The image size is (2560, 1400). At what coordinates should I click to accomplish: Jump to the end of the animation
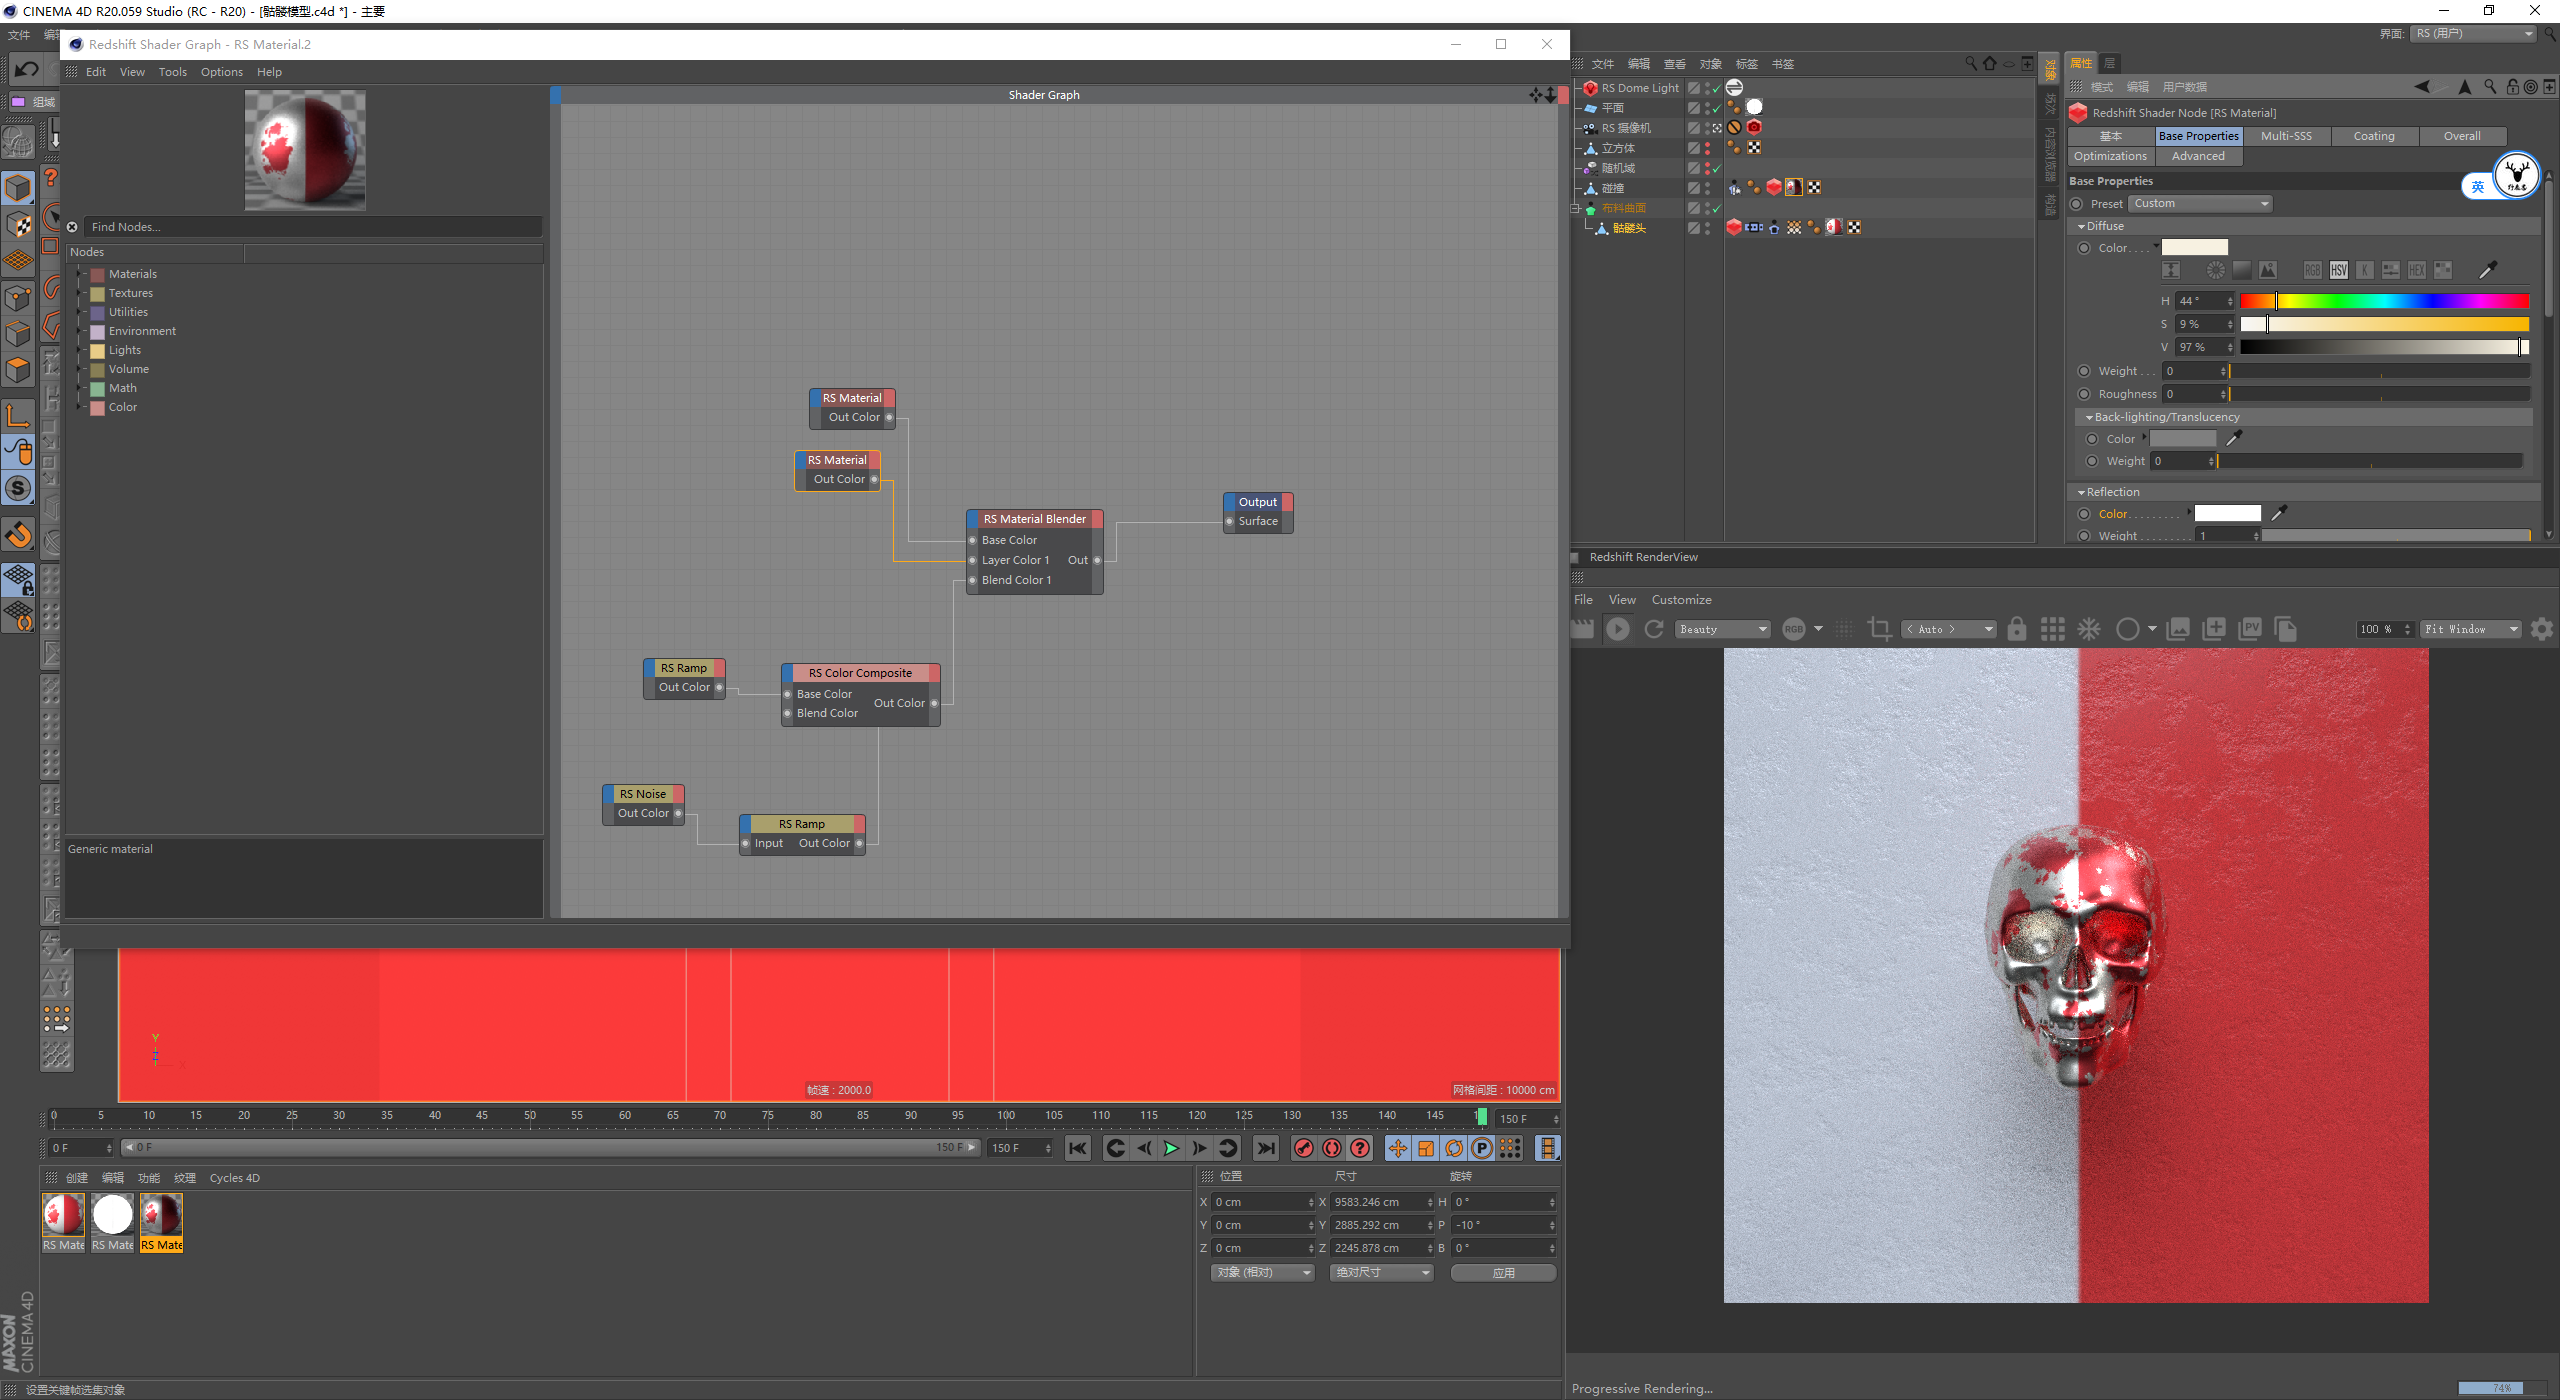(1266, 1148)
